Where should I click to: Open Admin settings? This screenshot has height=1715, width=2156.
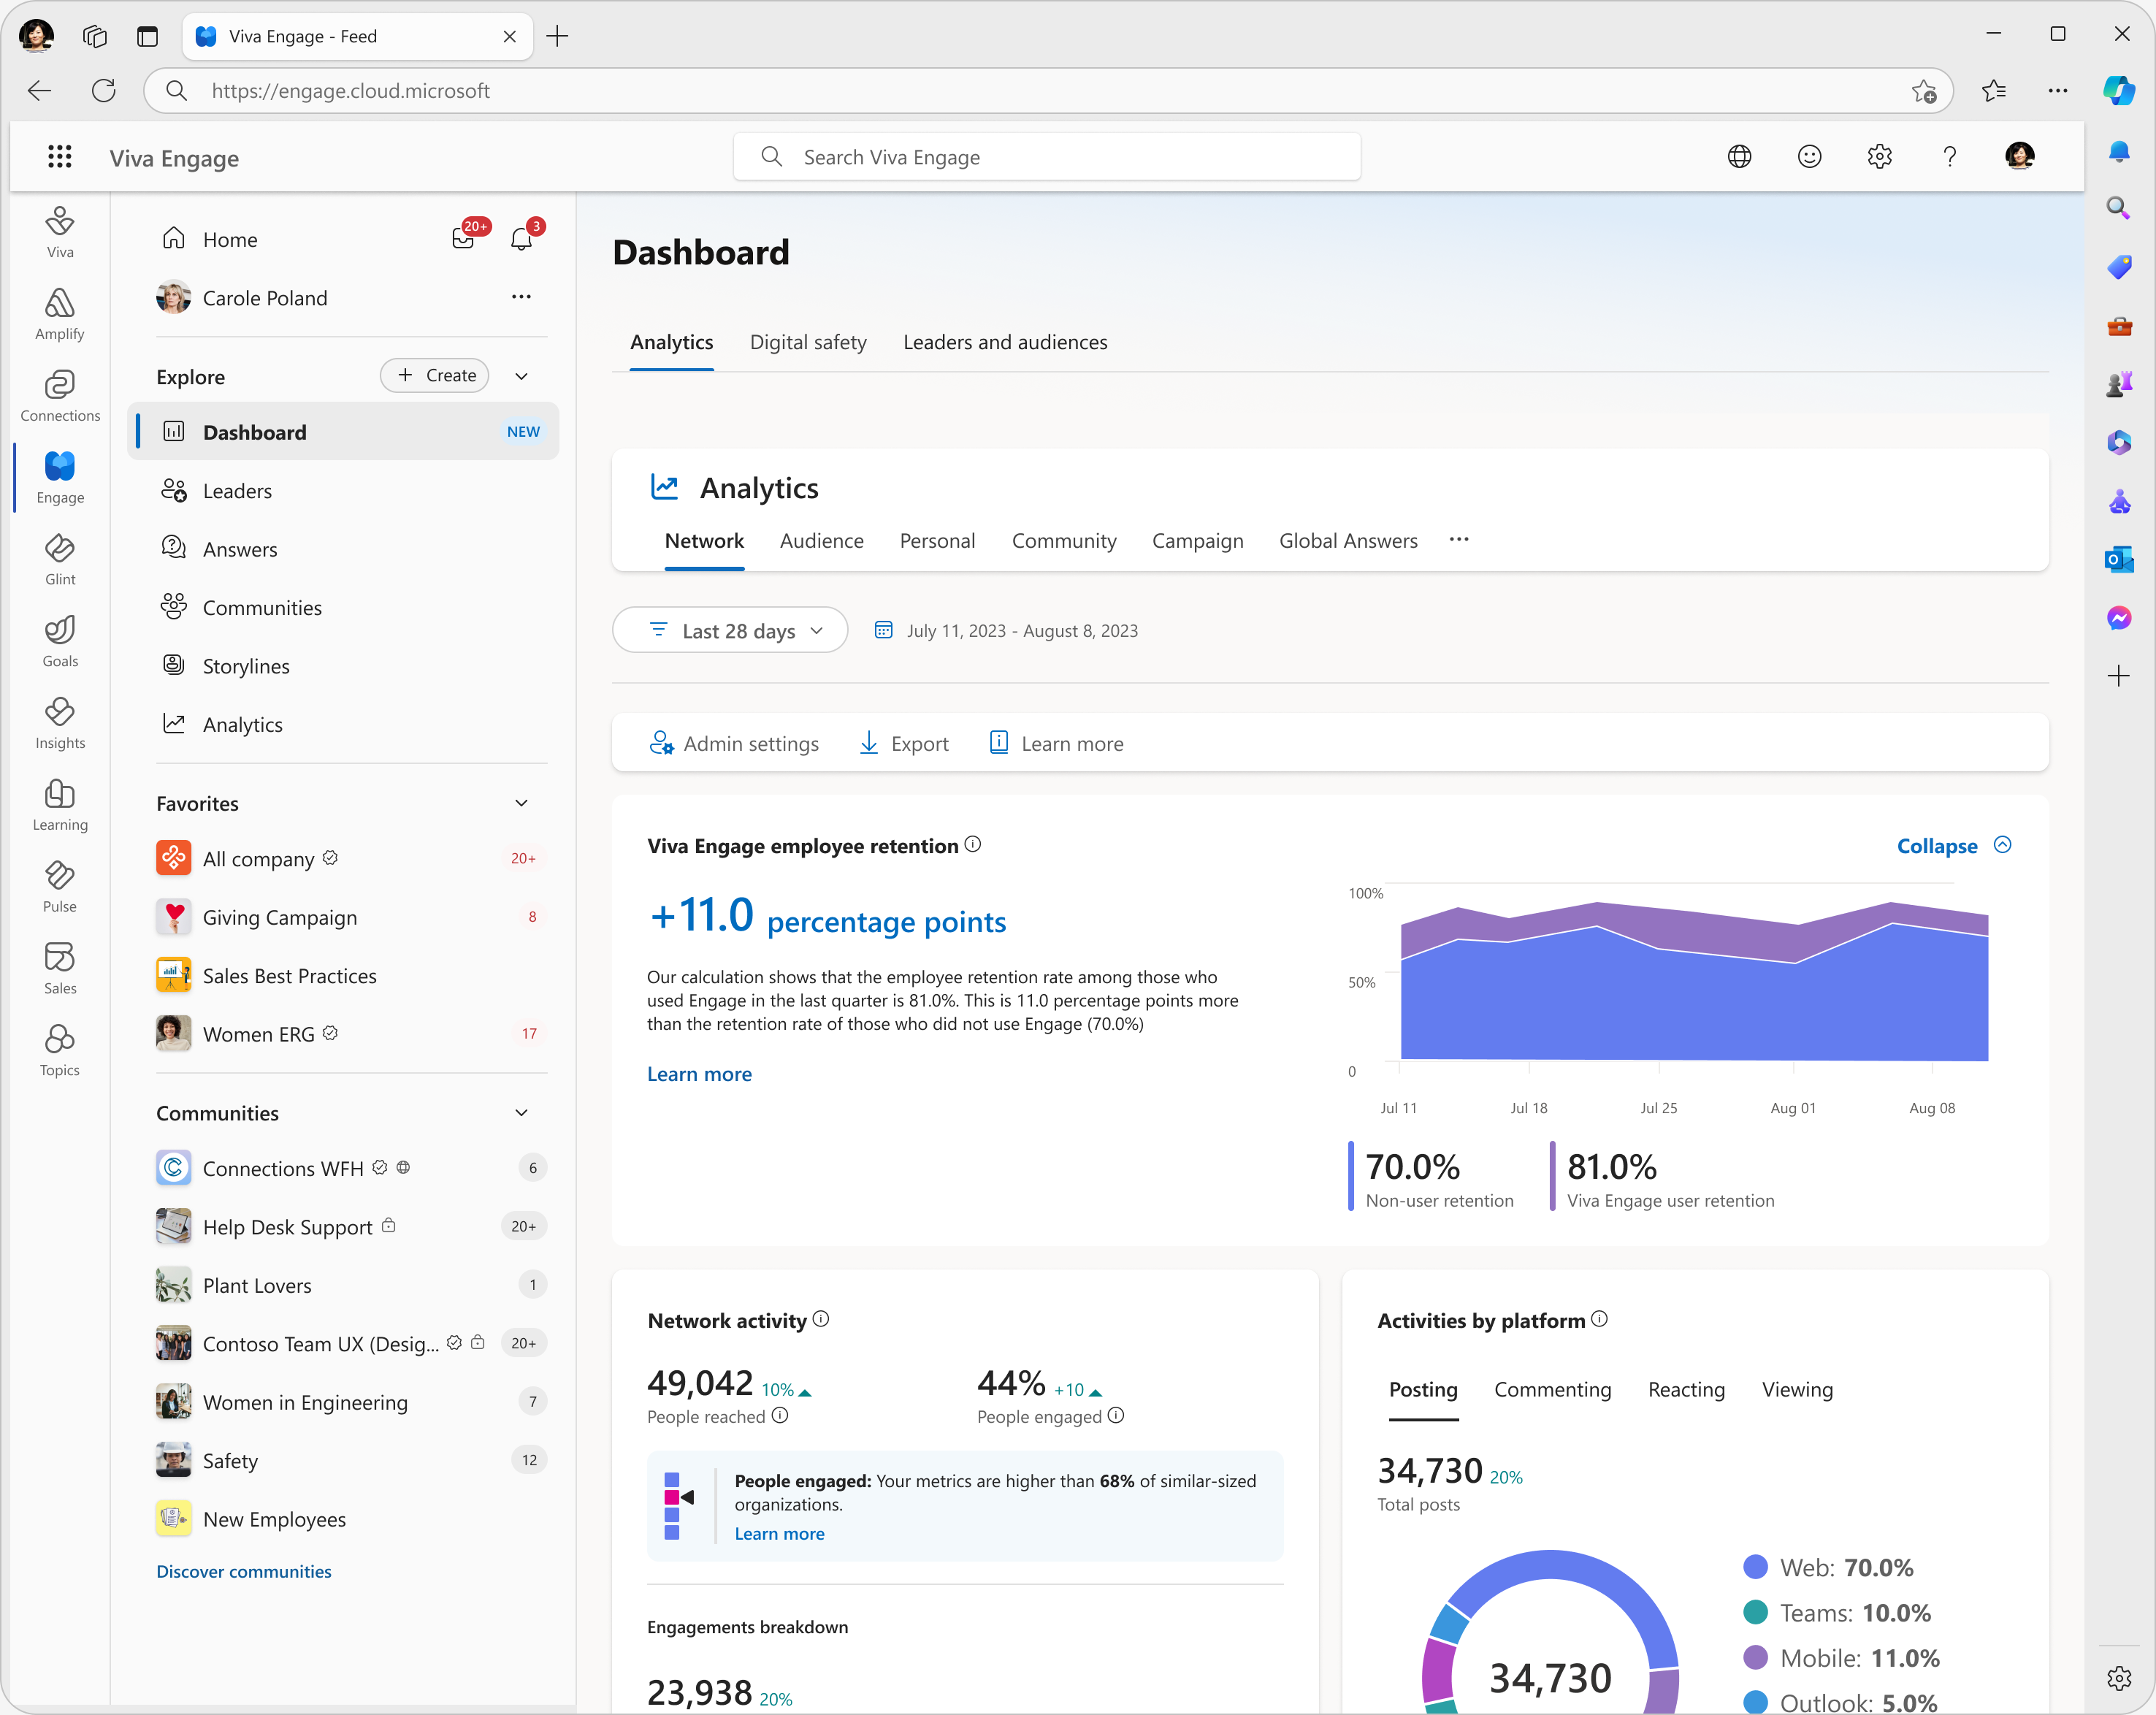point(734,744)
